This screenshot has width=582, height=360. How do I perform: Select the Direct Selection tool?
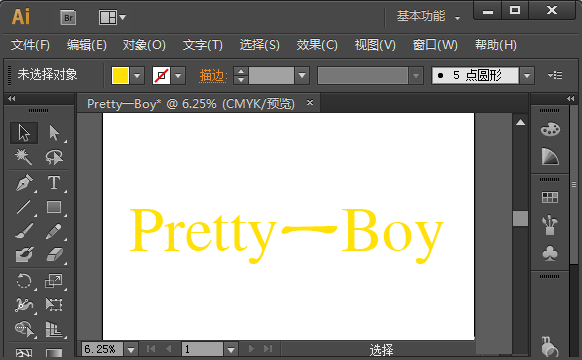click(54, 133)
